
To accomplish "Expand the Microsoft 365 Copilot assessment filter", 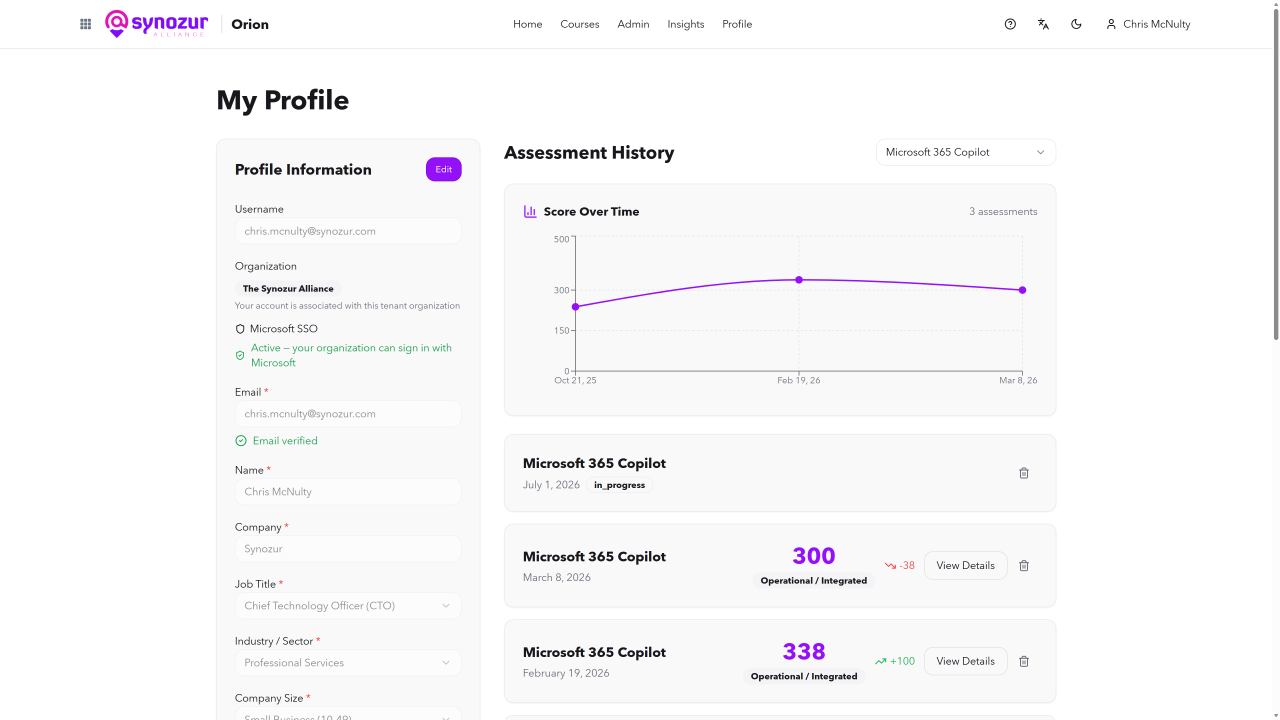I will coord(966,152).
